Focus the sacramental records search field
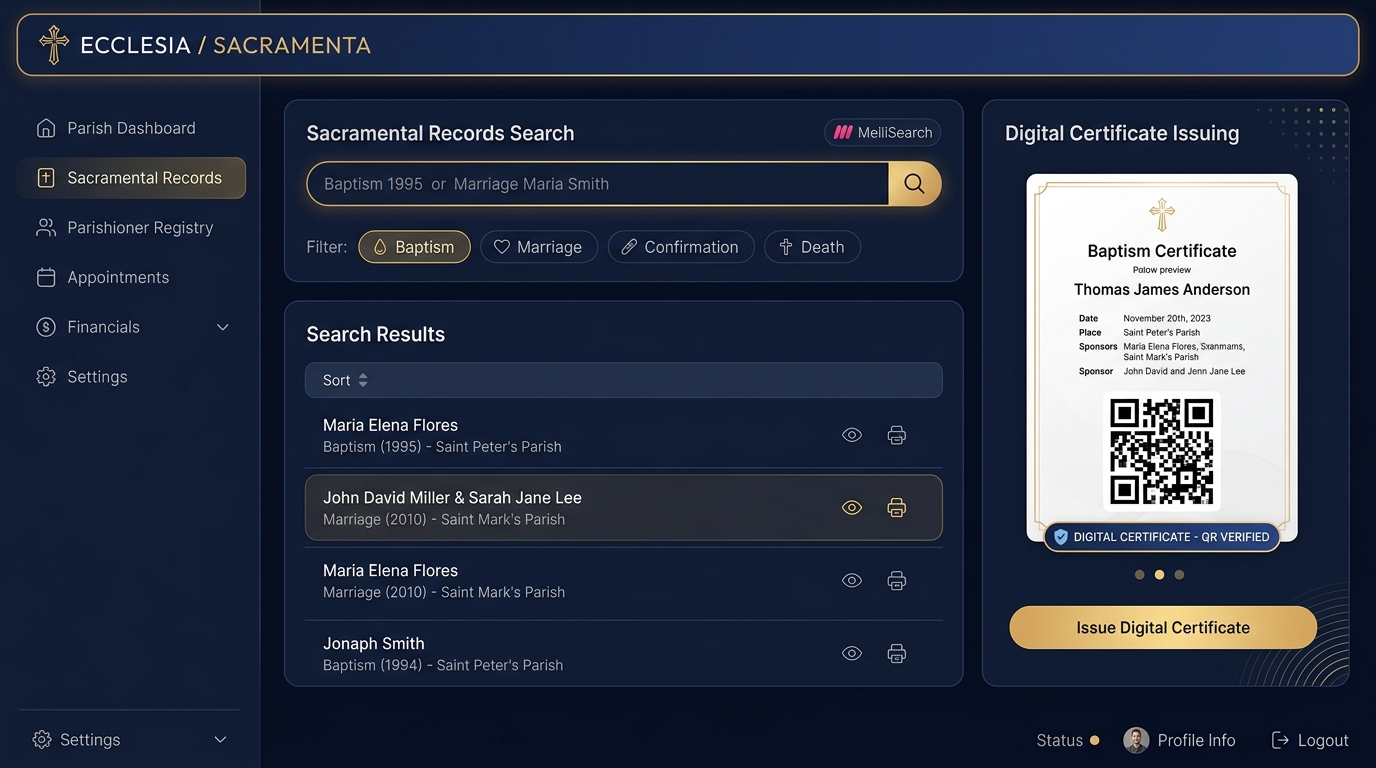 click(x=598, y=184)
